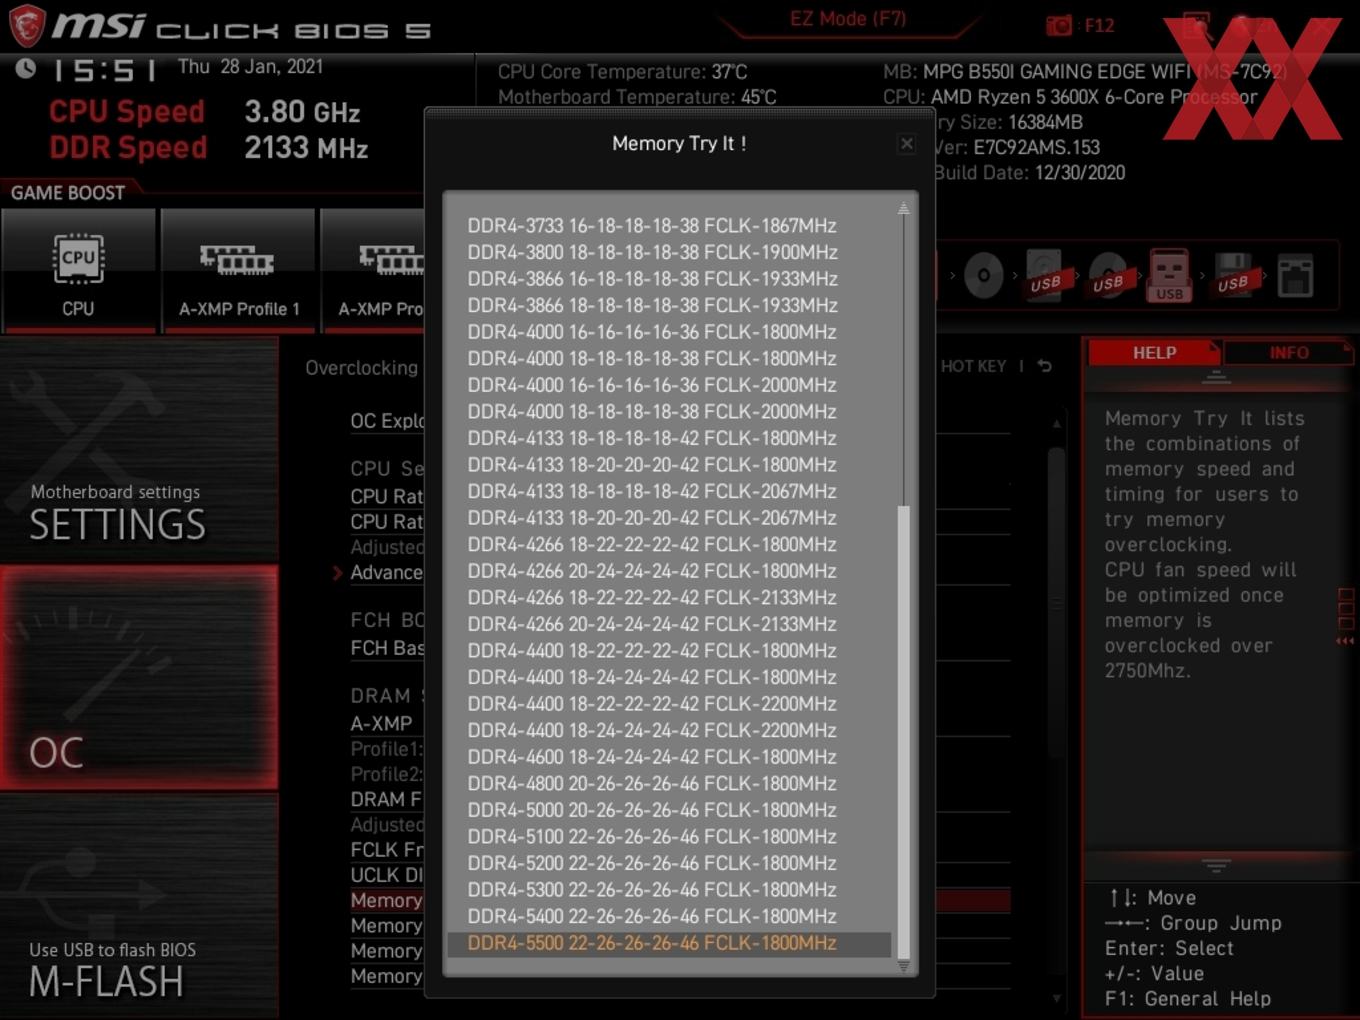Click the GAME BOOST label tab
The height and width of the screenshot is (1020, 1360).
tap(68, 193)
